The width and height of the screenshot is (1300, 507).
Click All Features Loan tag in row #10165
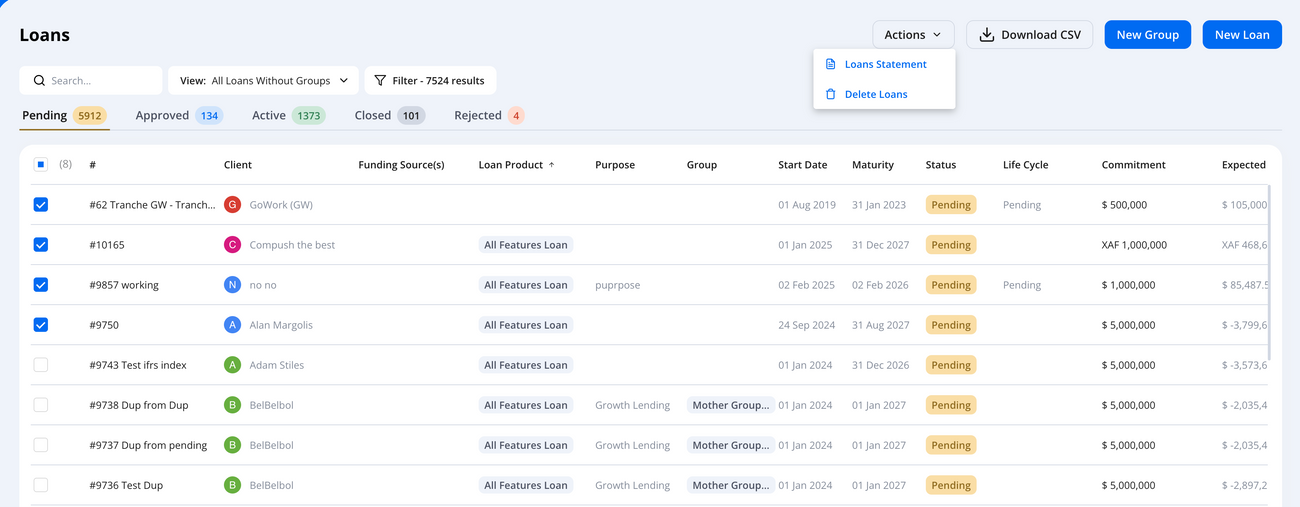526,244
